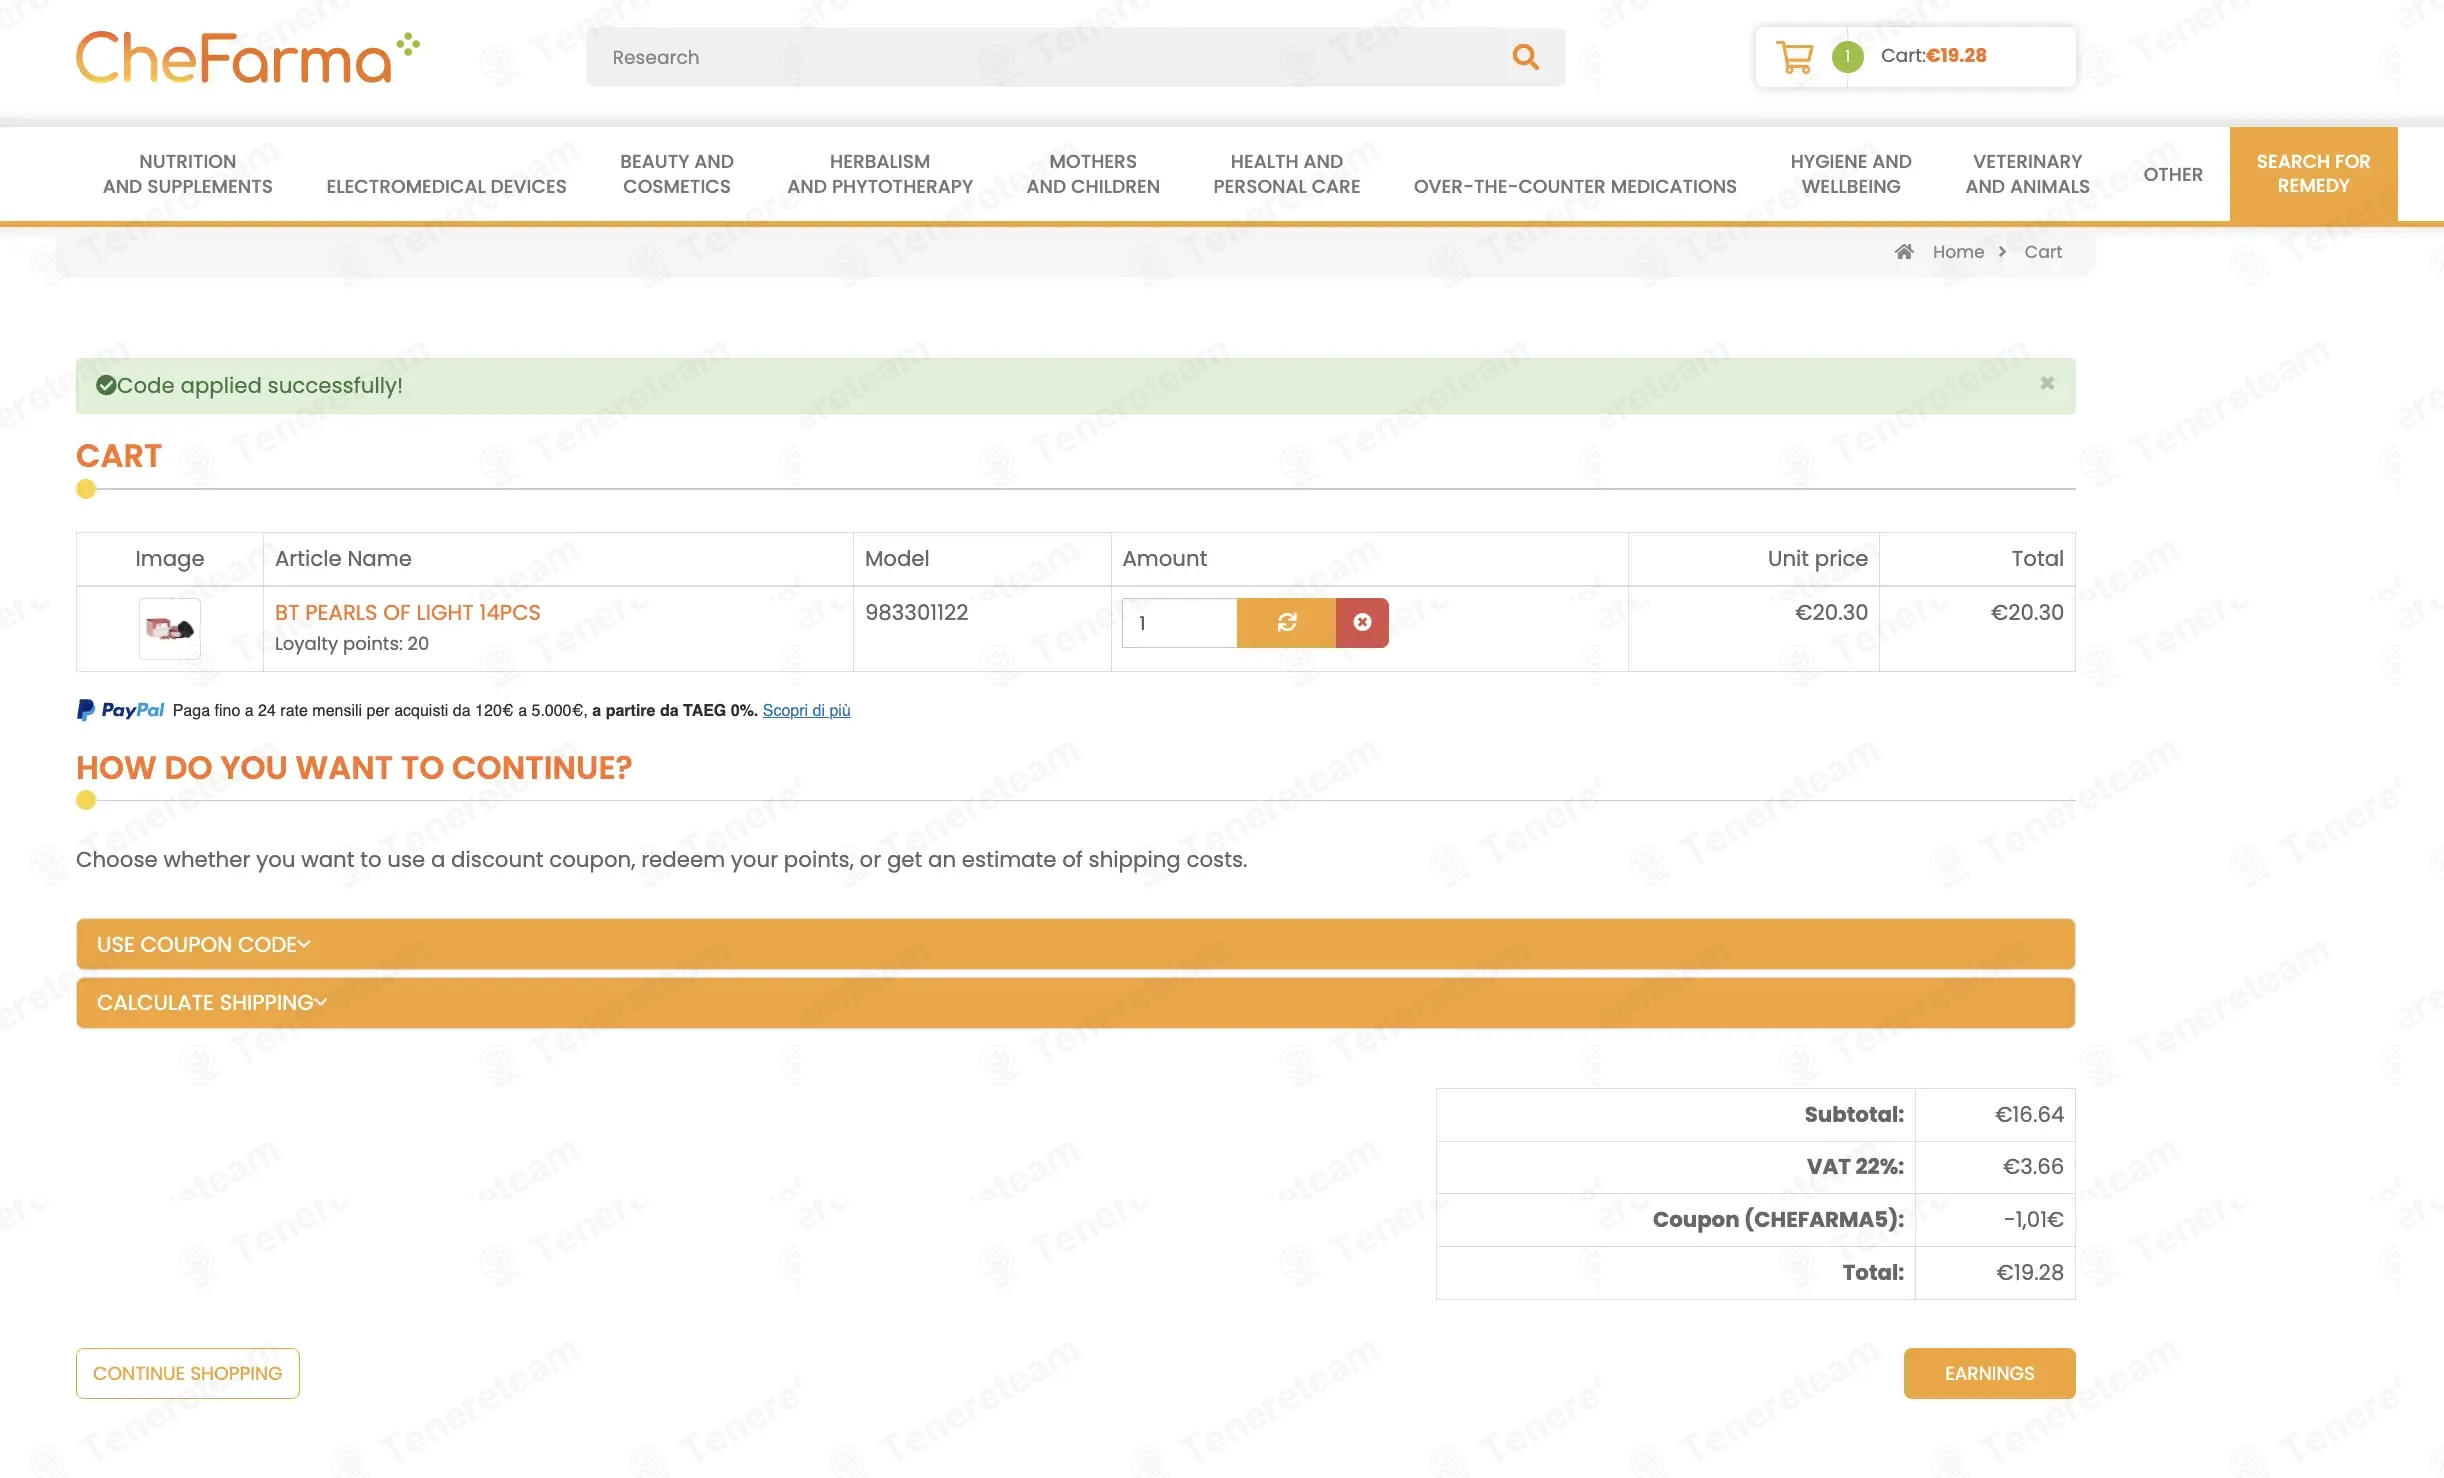Open Health and Personal Care menu

click(x=1286, y=174)
